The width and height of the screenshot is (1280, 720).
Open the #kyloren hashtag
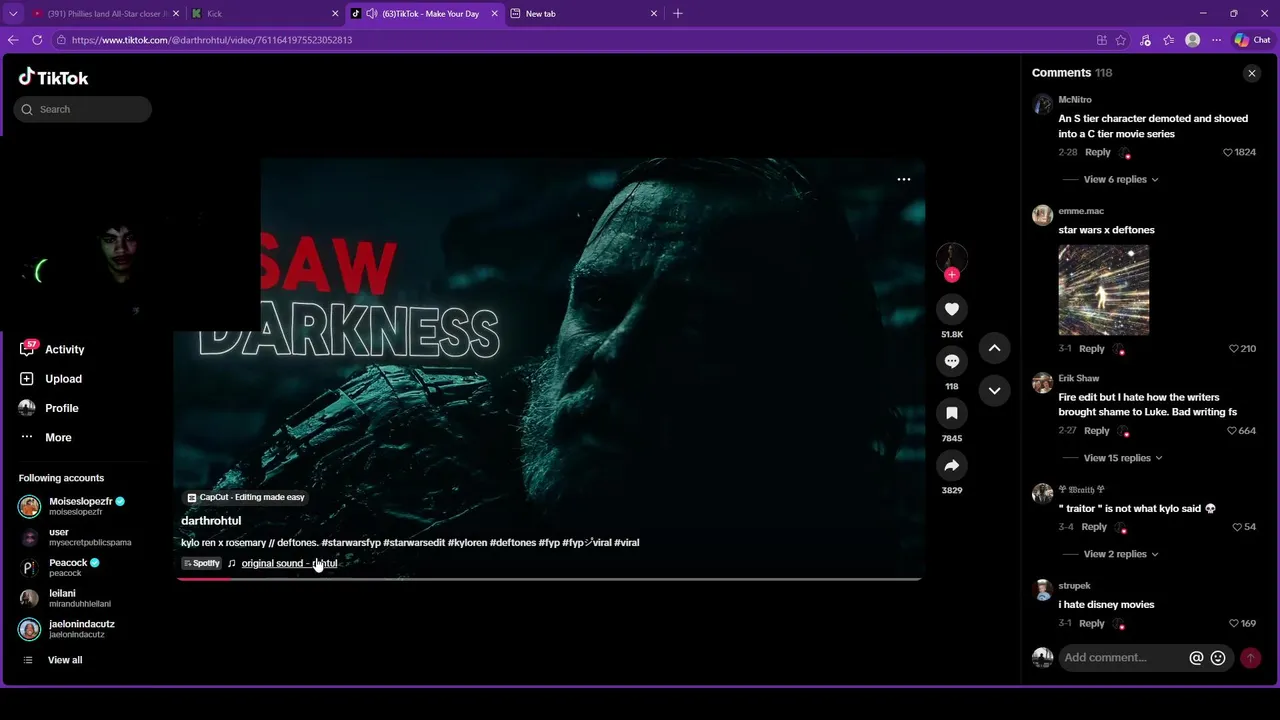(x=467, y=542)
